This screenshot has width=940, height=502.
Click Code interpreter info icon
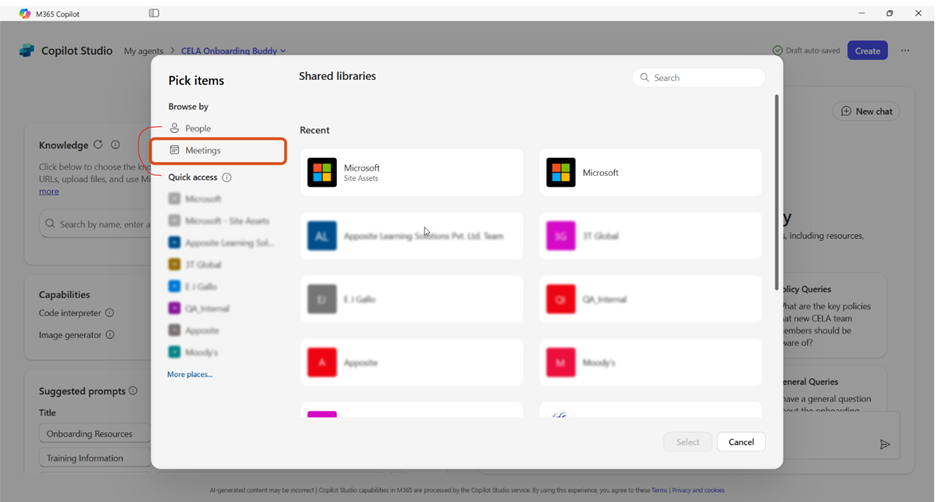click(x=110, y=312)
